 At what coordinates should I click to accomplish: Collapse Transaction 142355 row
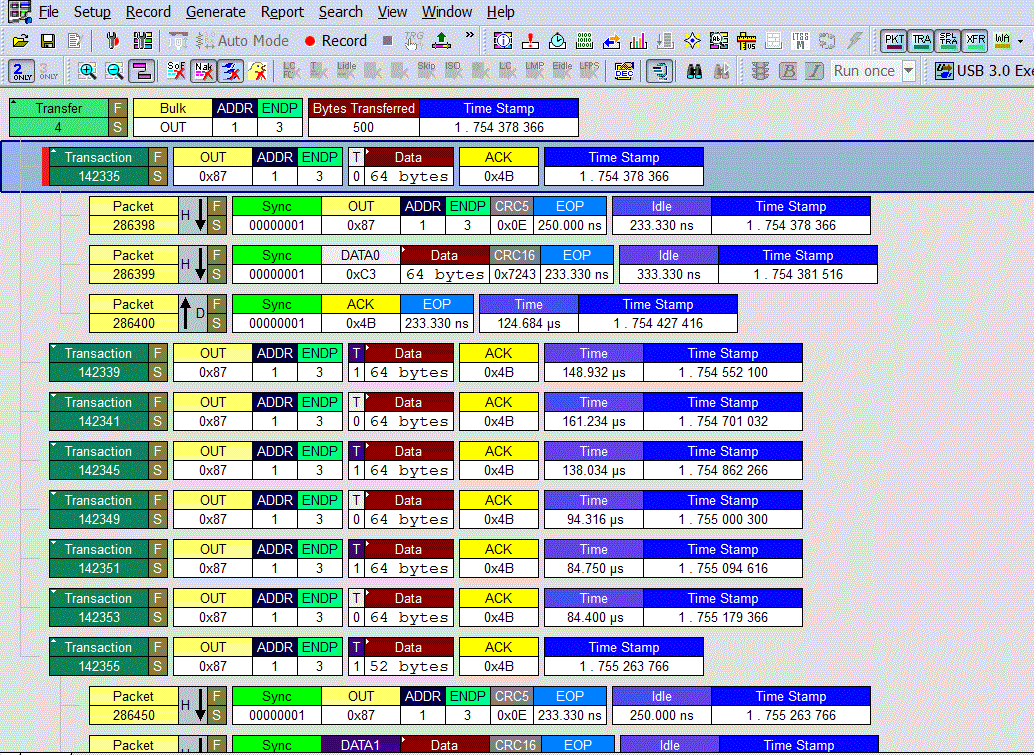point(54,642)
